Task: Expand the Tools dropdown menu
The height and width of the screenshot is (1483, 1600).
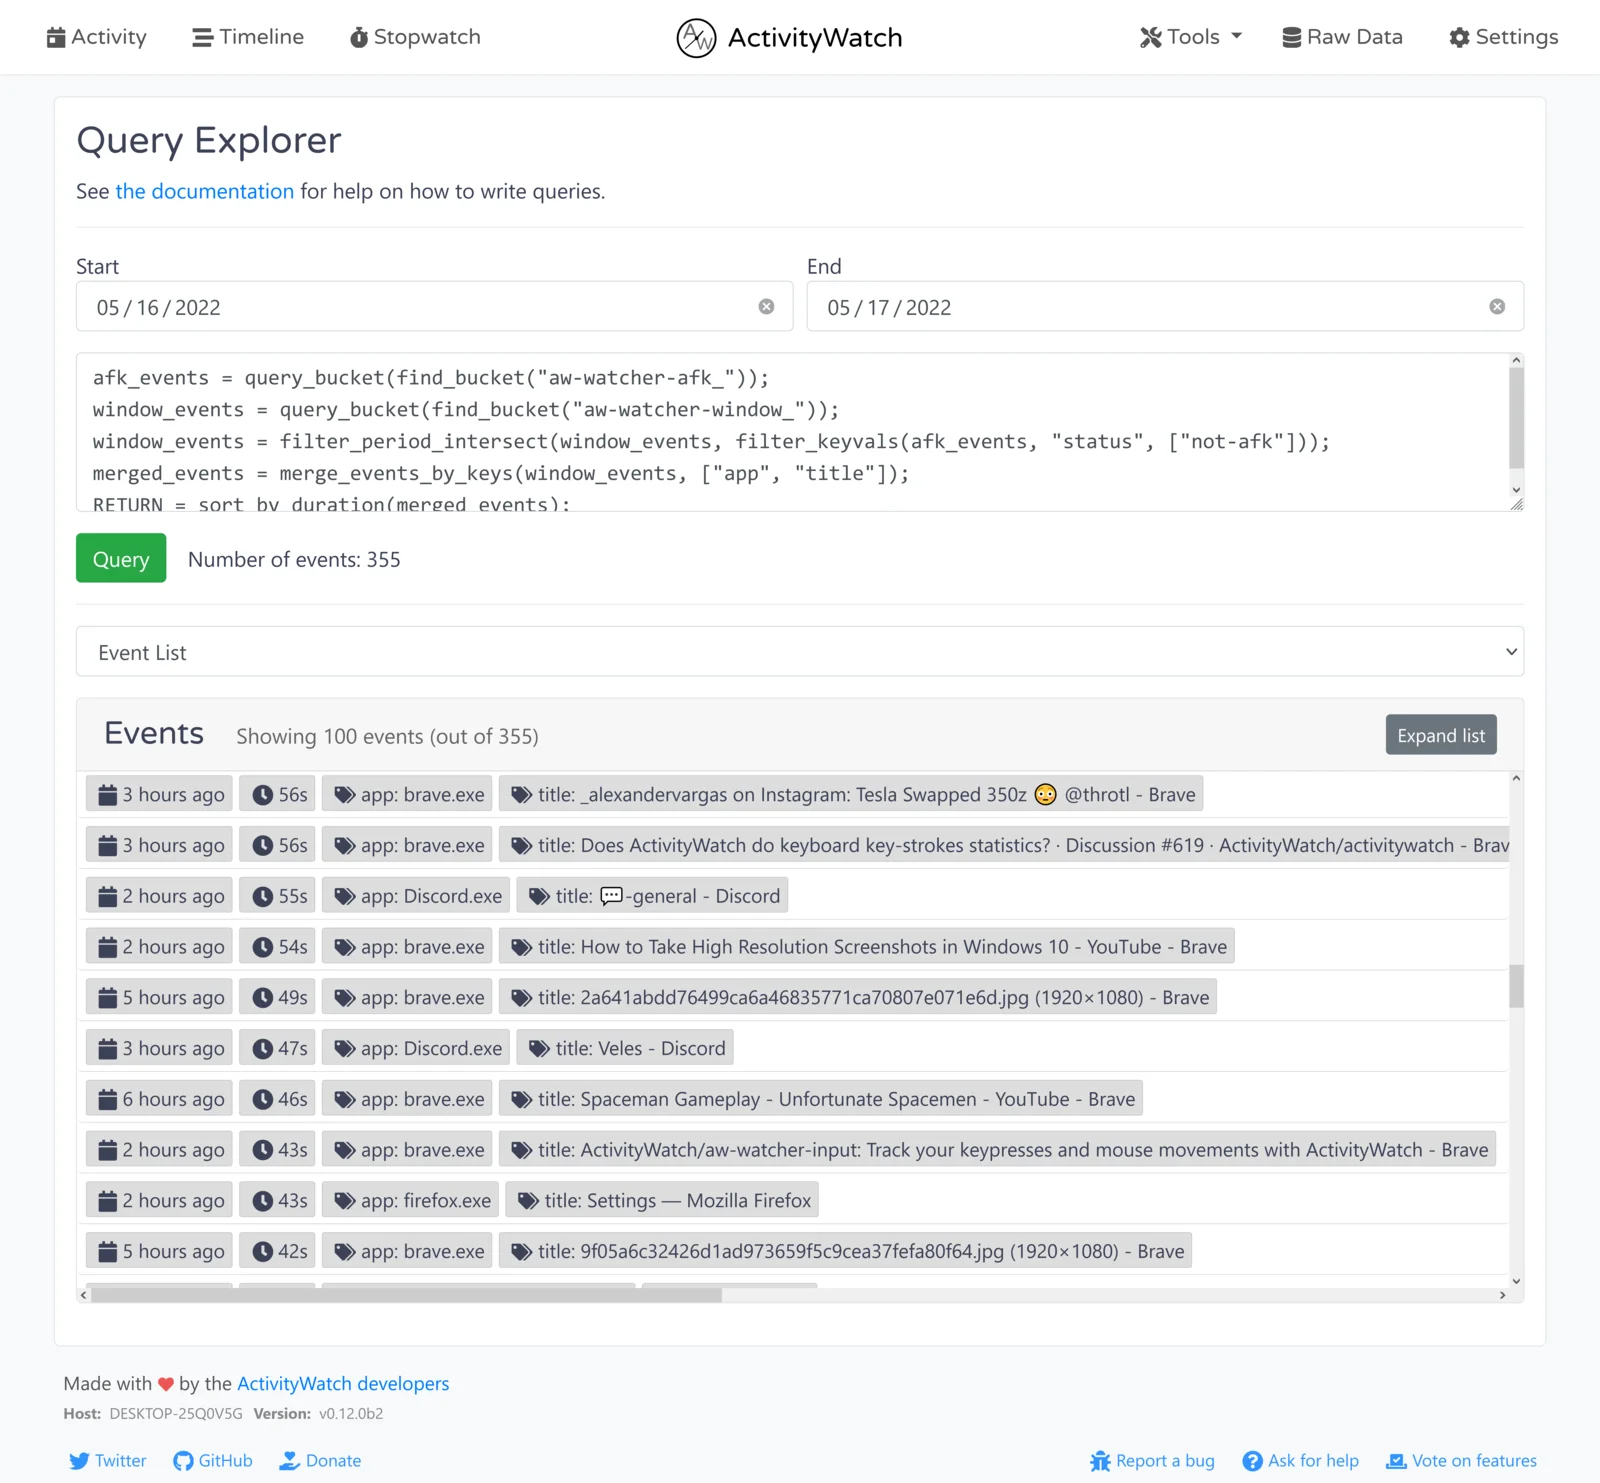Action: coord(1191,37)
